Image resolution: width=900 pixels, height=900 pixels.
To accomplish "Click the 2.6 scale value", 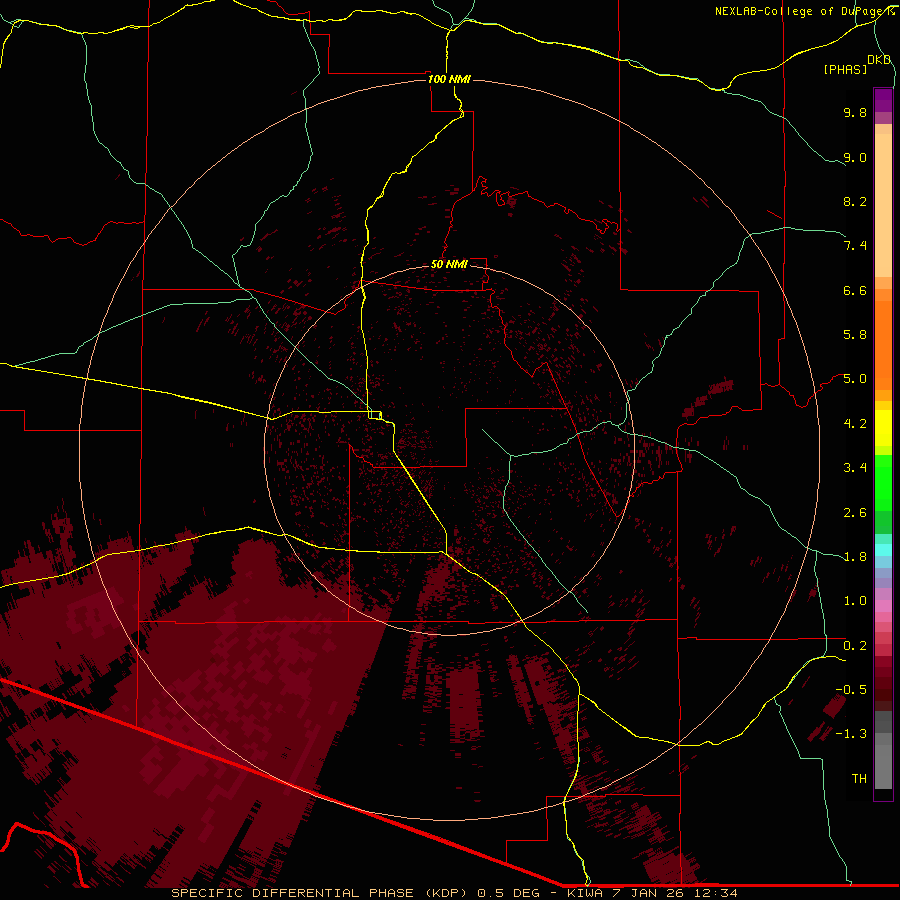I will pos(855,513).
